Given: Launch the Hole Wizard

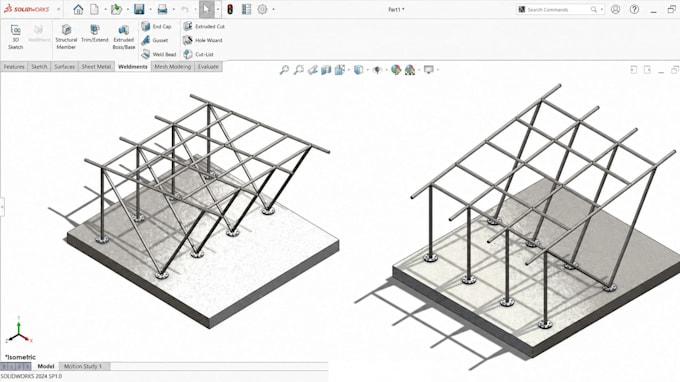Looking at the screenshot, I should (203, 40).
